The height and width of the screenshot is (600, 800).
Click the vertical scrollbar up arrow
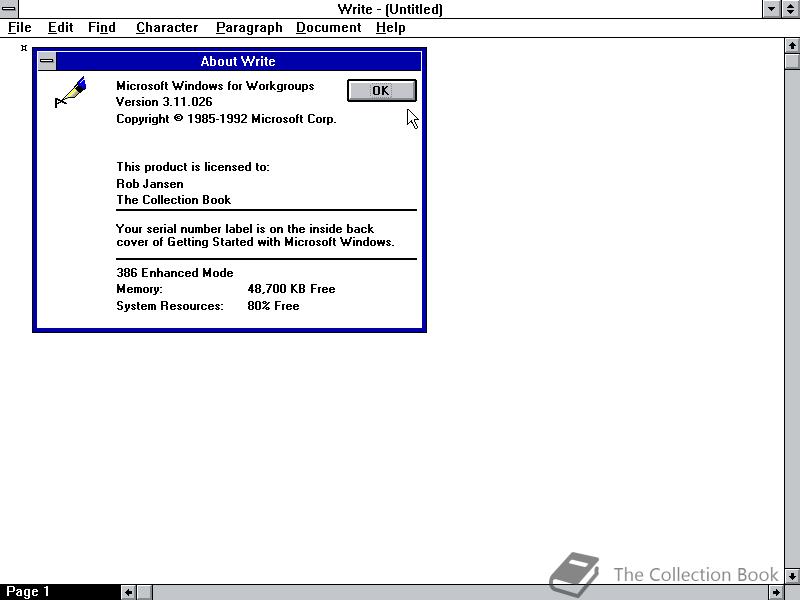pyautogui.click(x=792, y=46)
